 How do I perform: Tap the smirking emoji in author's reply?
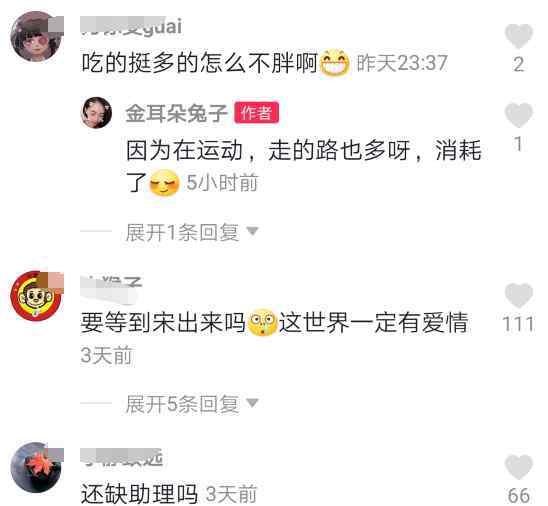(x=164, y=182)
